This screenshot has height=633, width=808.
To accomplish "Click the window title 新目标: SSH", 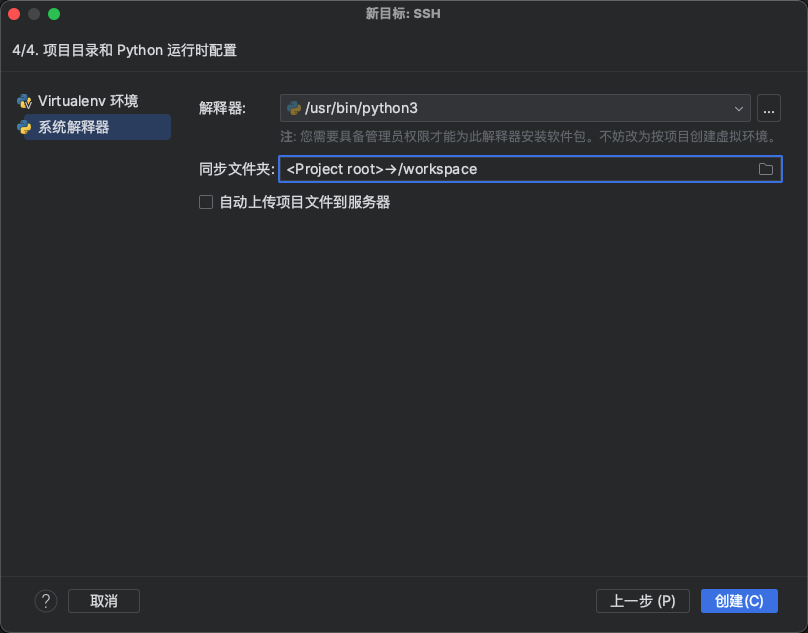I will click(403, 13).
